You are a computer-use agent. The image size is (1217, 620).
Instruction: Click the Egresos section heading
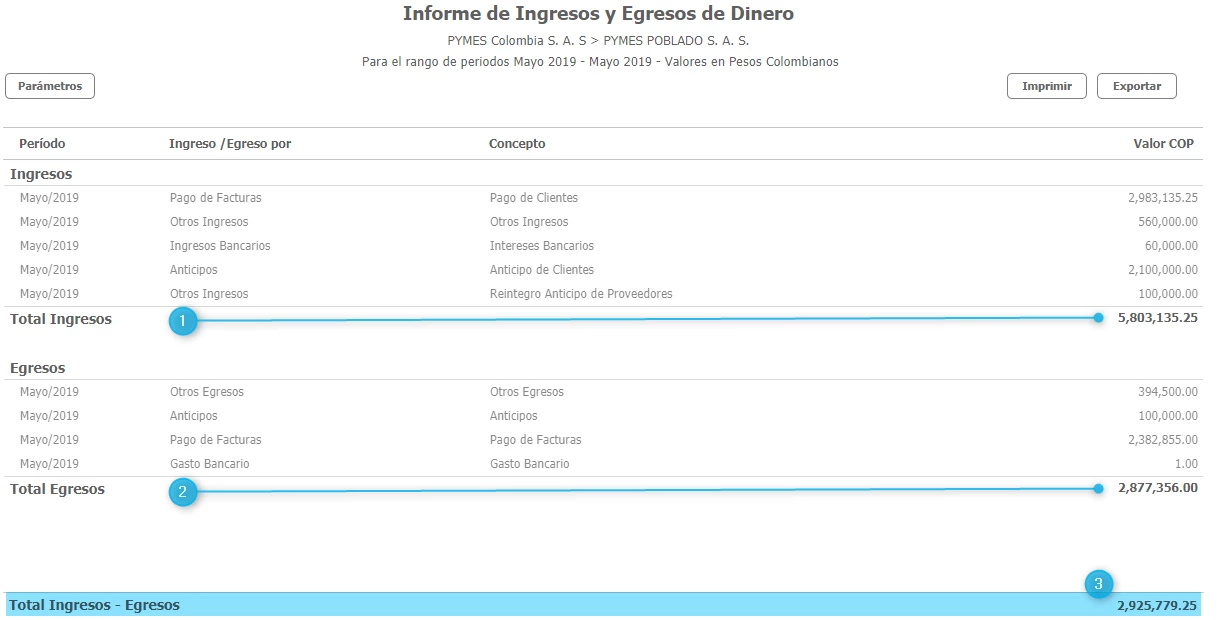coord(37,368)
